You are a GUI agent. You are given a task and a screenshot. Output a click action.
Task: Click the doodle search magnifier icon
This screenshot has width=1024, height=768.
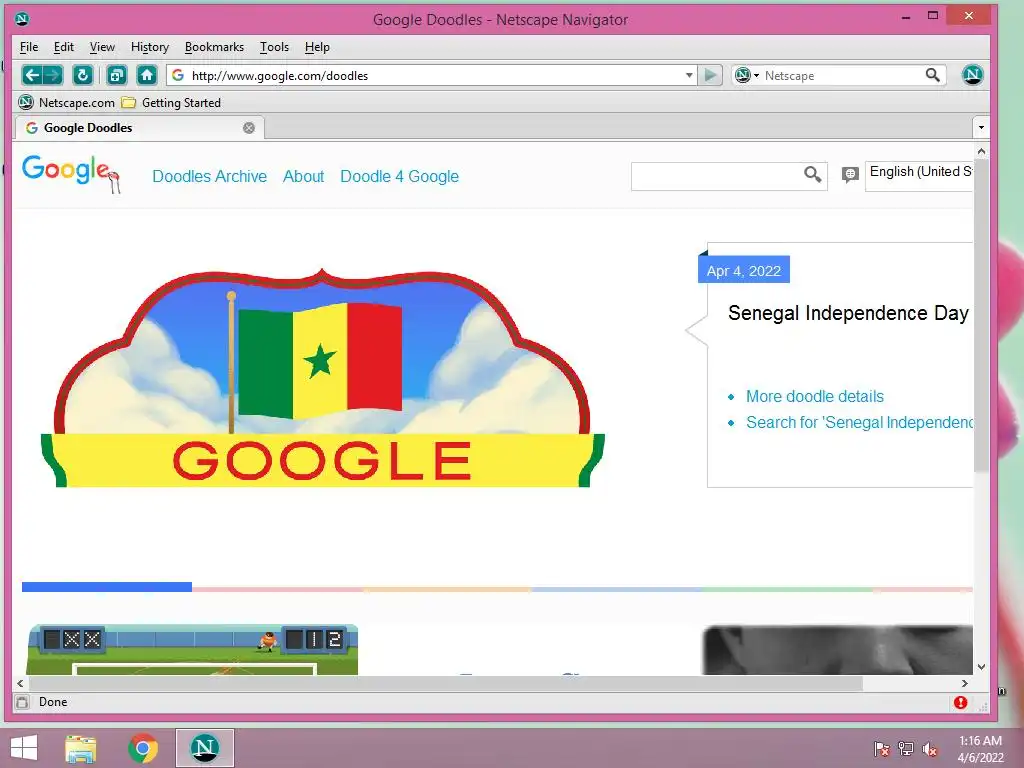pos(812,174)
